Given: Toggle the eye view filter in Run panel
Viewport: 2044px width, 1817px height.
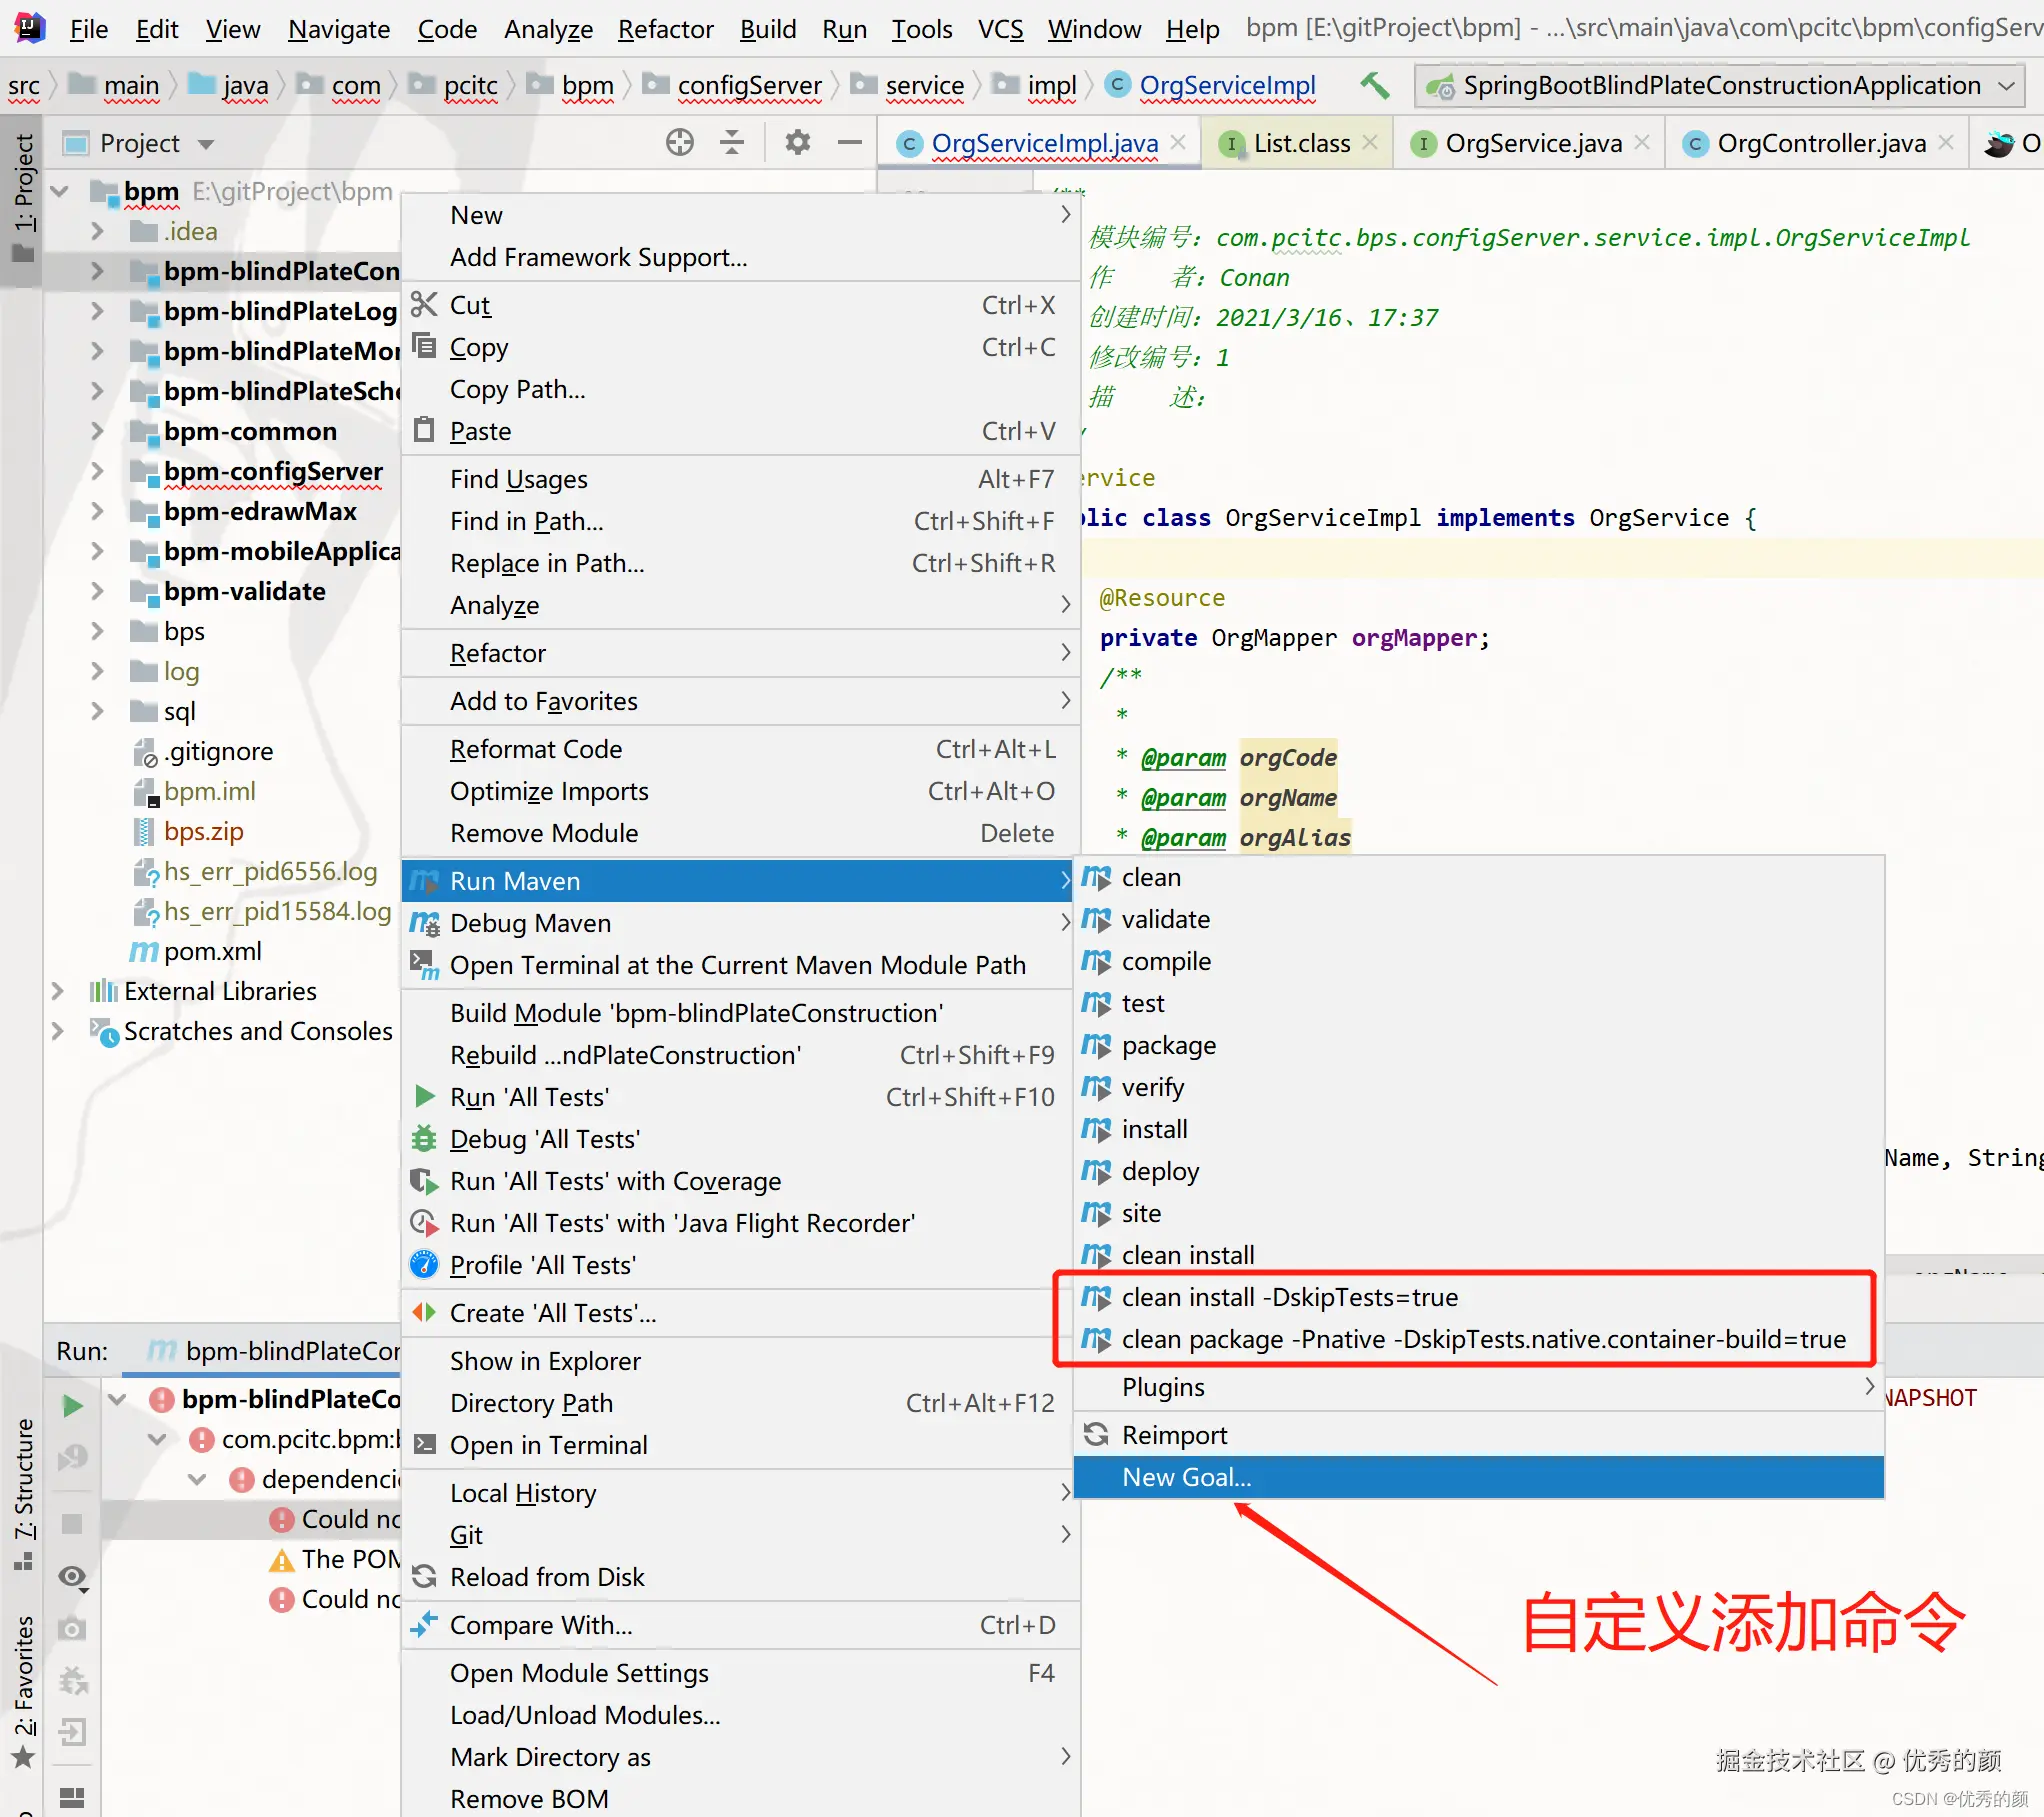Looking at the screenshot, I should (72, 1577).
